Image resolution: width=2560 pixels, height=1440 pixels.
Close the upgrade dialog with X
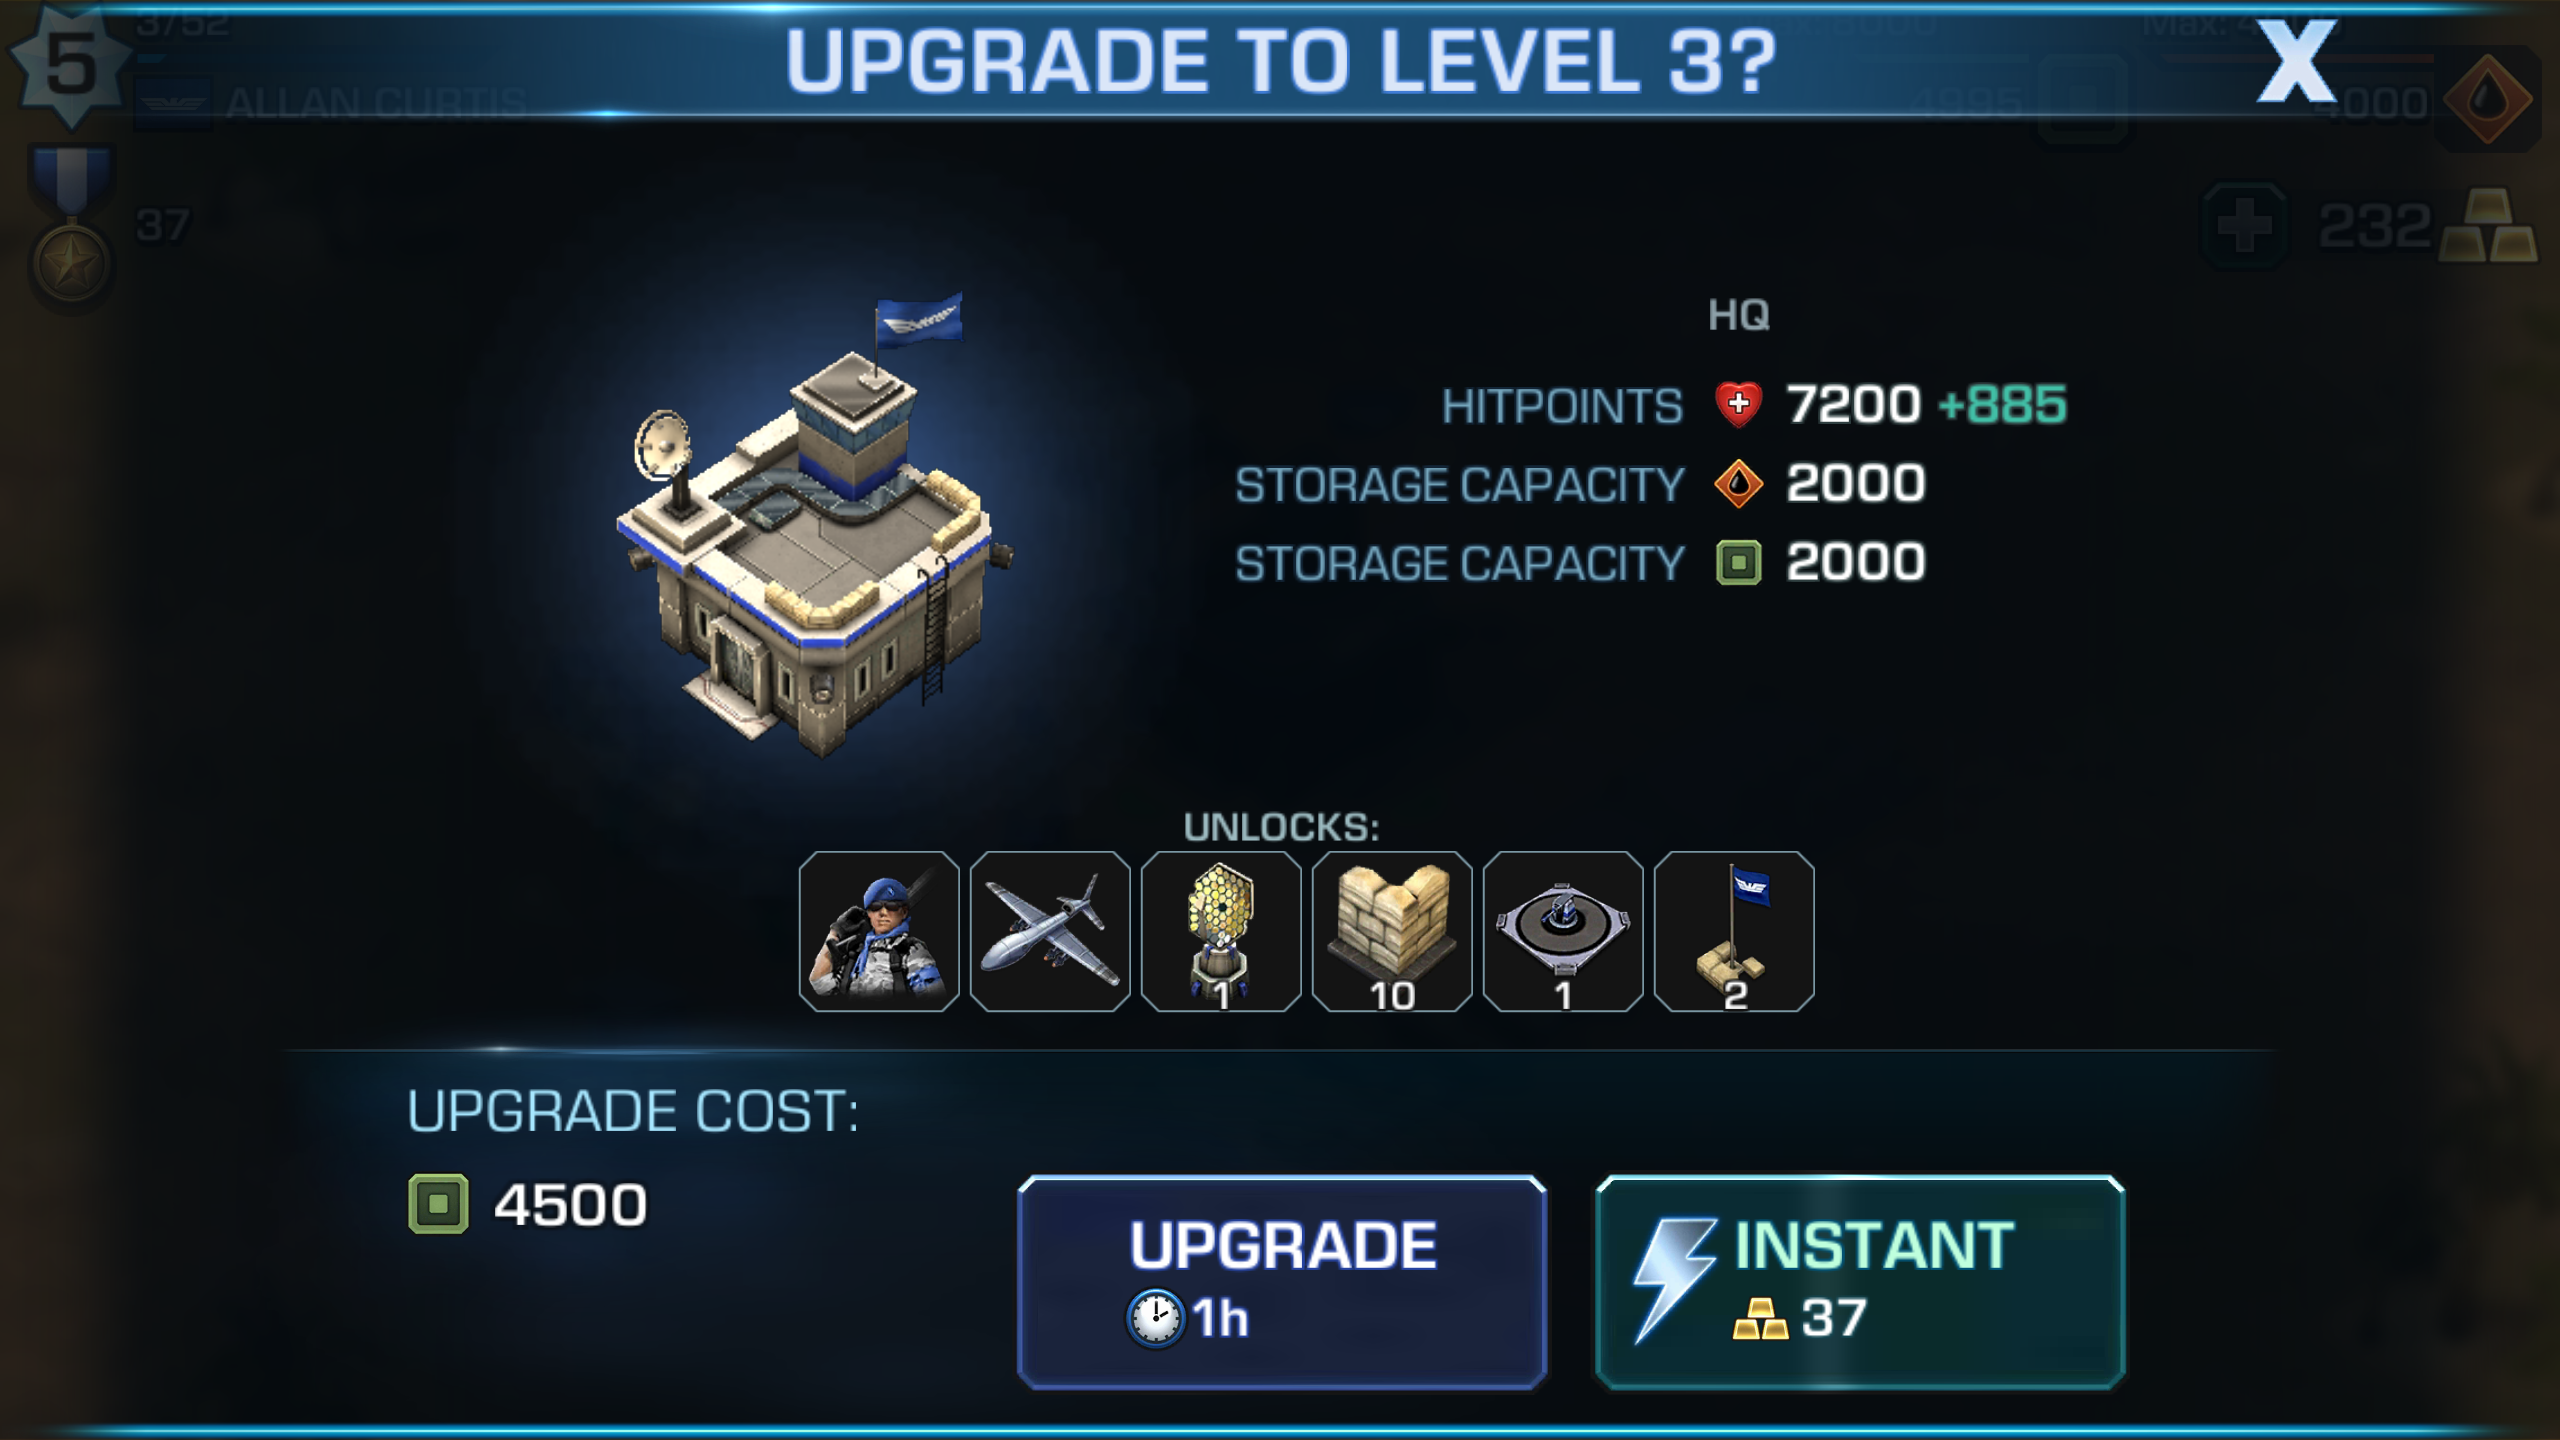point(2296,62)
